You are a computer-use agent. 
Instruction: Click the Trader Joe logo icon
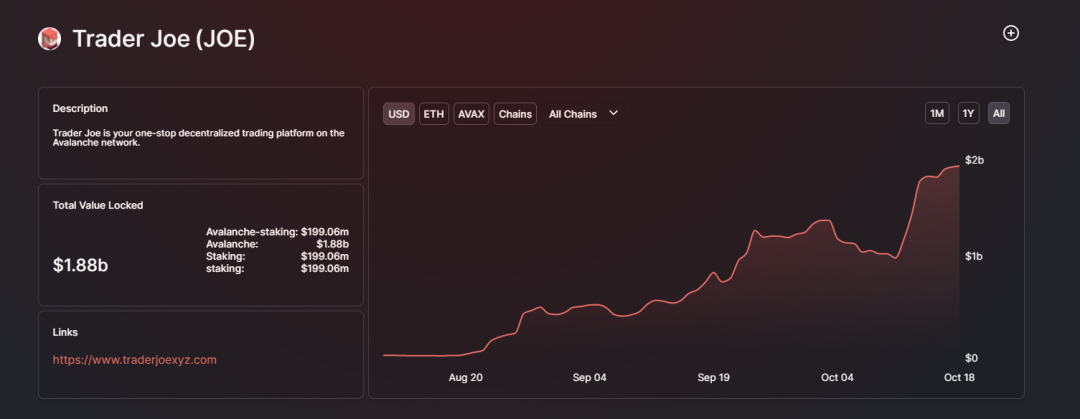[49, 39]
